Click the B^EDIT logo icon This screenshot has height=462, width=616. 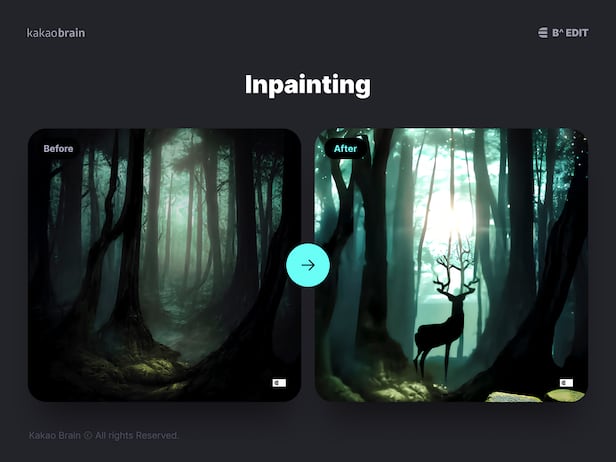point(543,33)
